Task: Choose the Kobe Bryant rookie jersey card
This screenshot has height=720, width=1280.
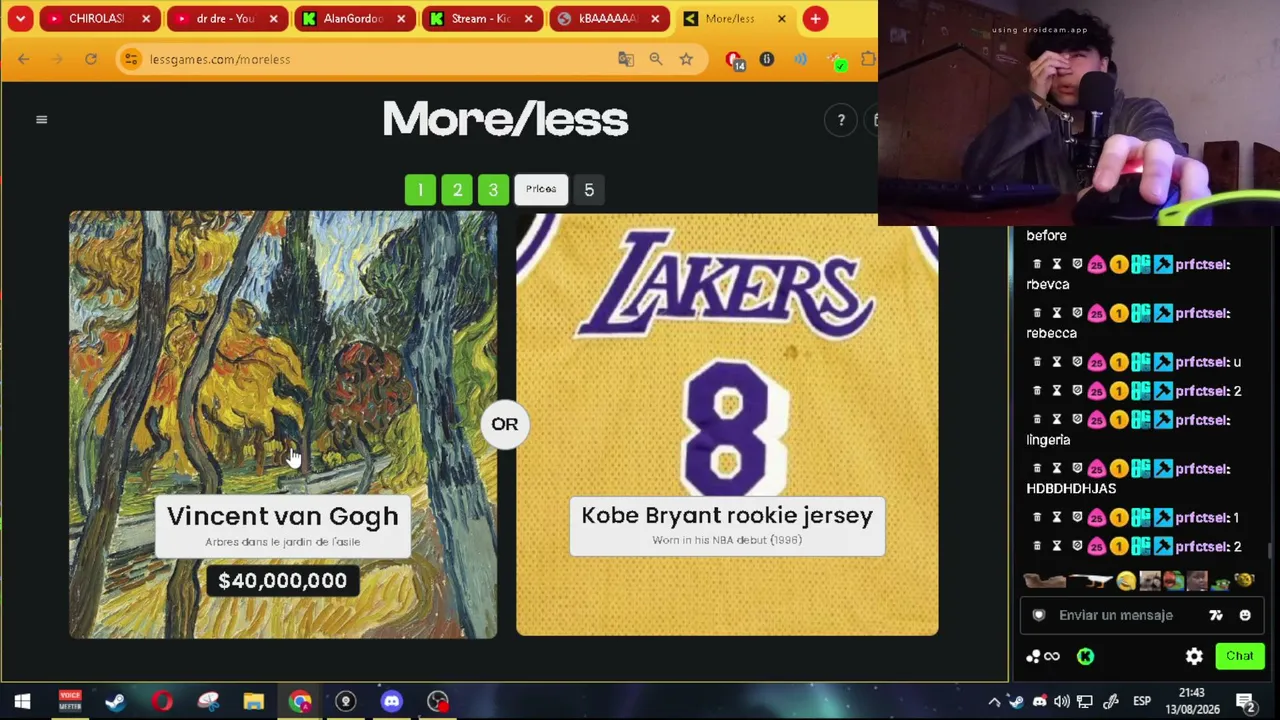Action: pyautogui.click(x=727, y=424)
